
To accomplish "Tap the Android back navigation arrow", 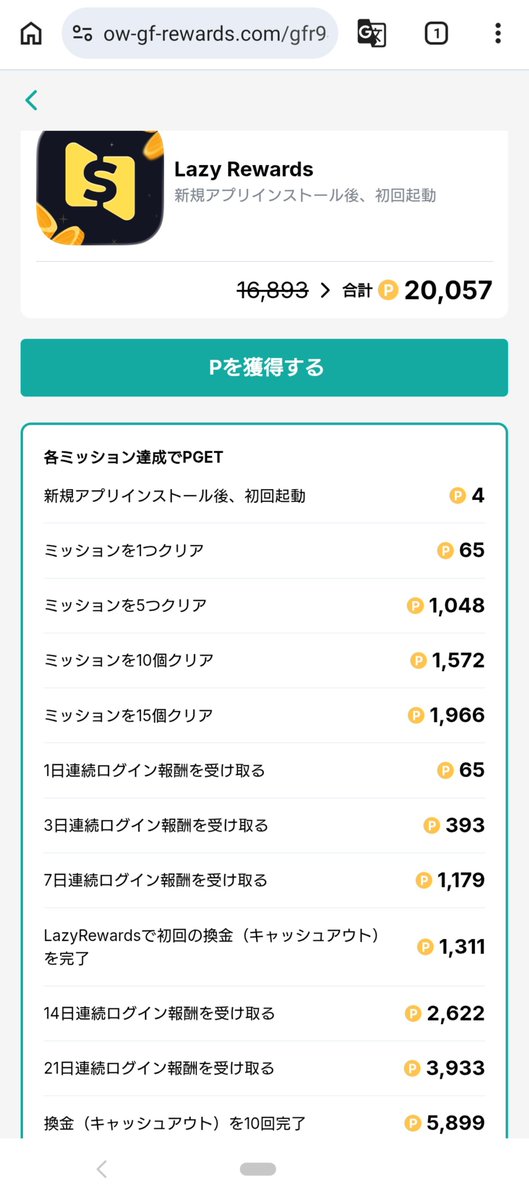I will click(102, 1169).
